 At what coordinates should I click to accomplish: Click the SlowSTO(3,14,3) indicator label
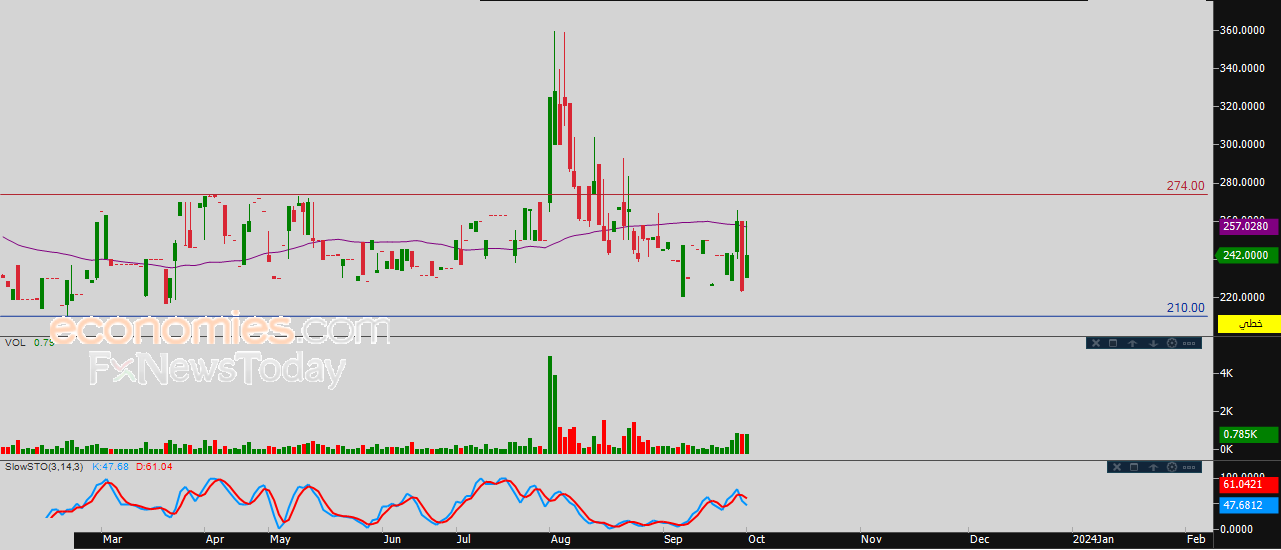click(46, 467)
